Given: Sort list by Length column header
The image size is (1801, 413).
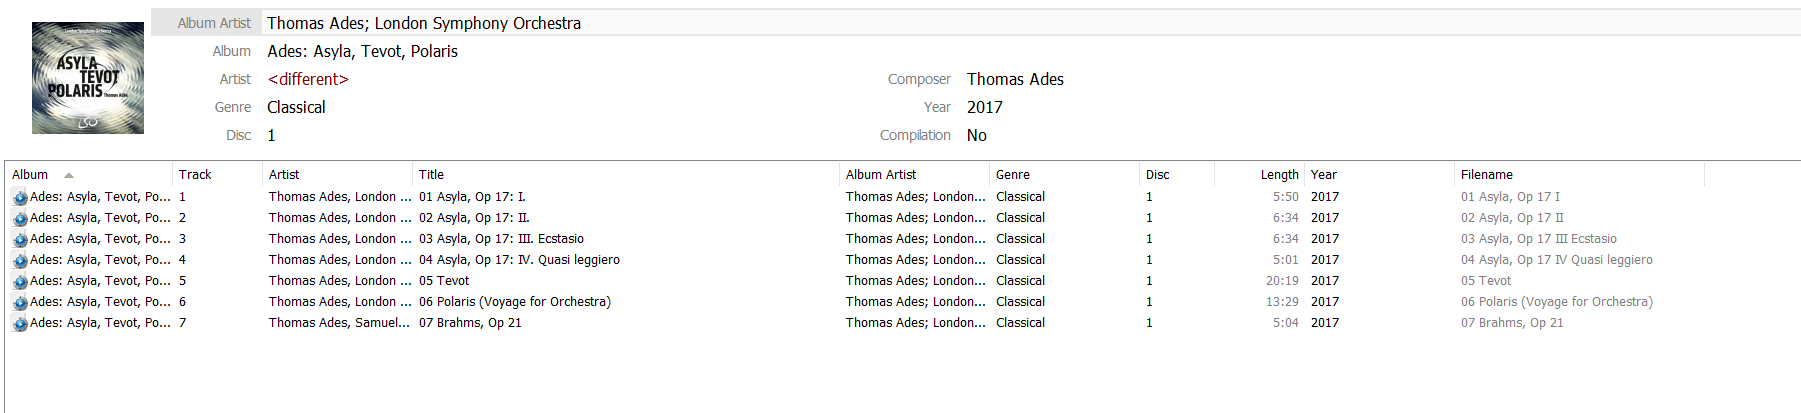Looking at the screenshot, I should (1279, 175).
